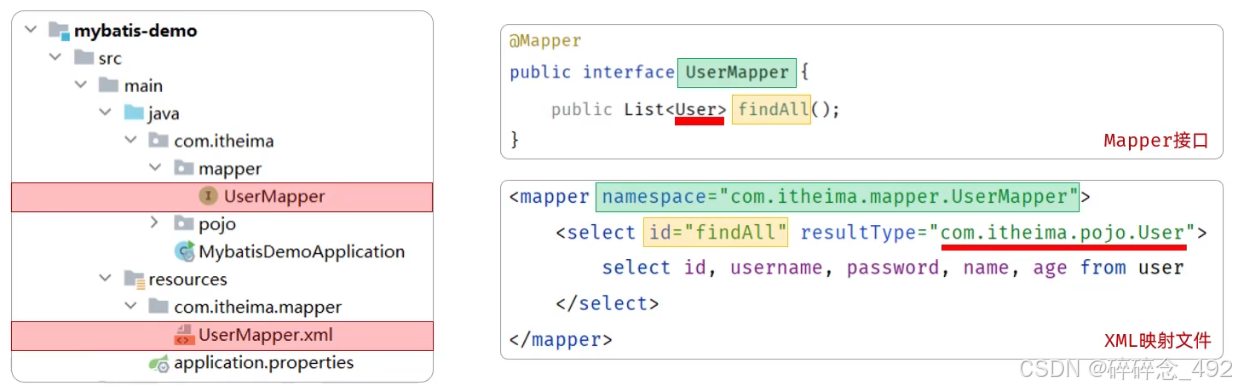Click the com.itheima.pojo.User resultType value

pos(1063,233)
